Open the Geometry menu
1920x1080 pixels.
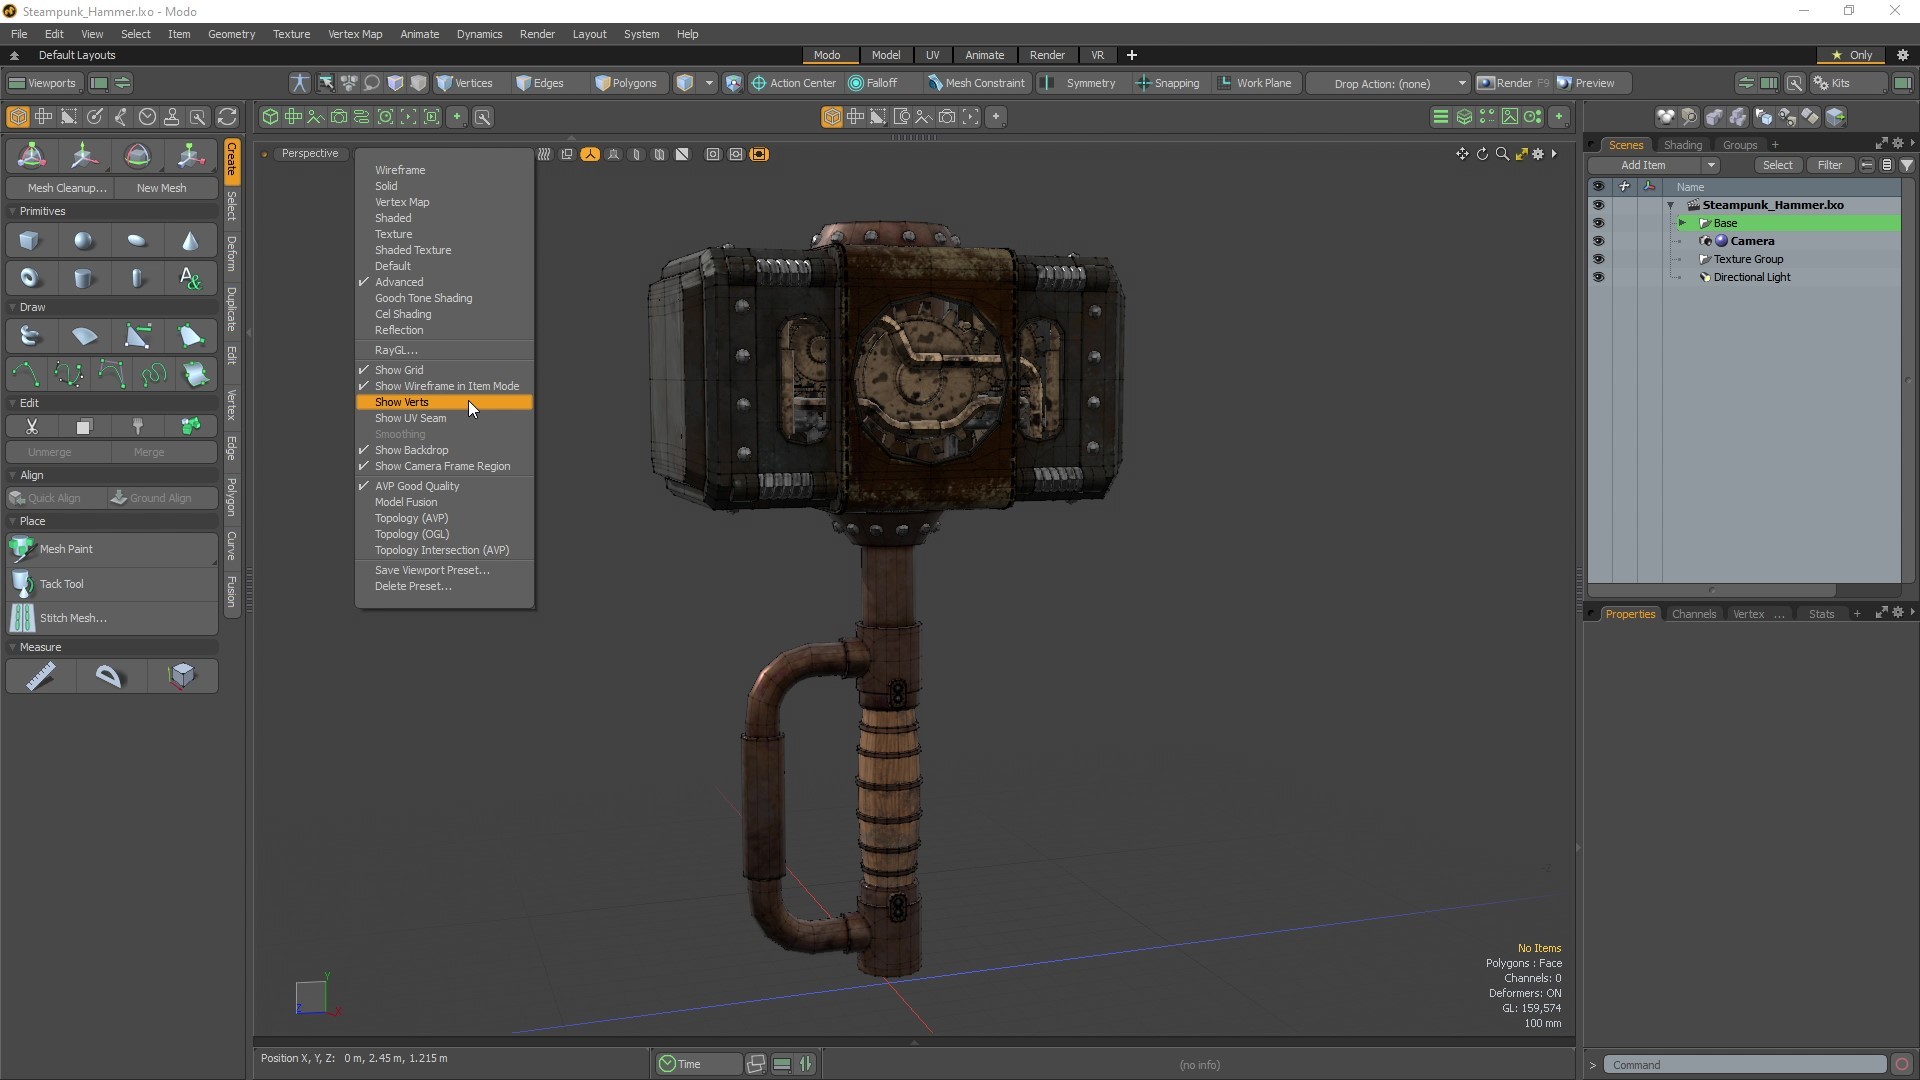pos(231,33)
